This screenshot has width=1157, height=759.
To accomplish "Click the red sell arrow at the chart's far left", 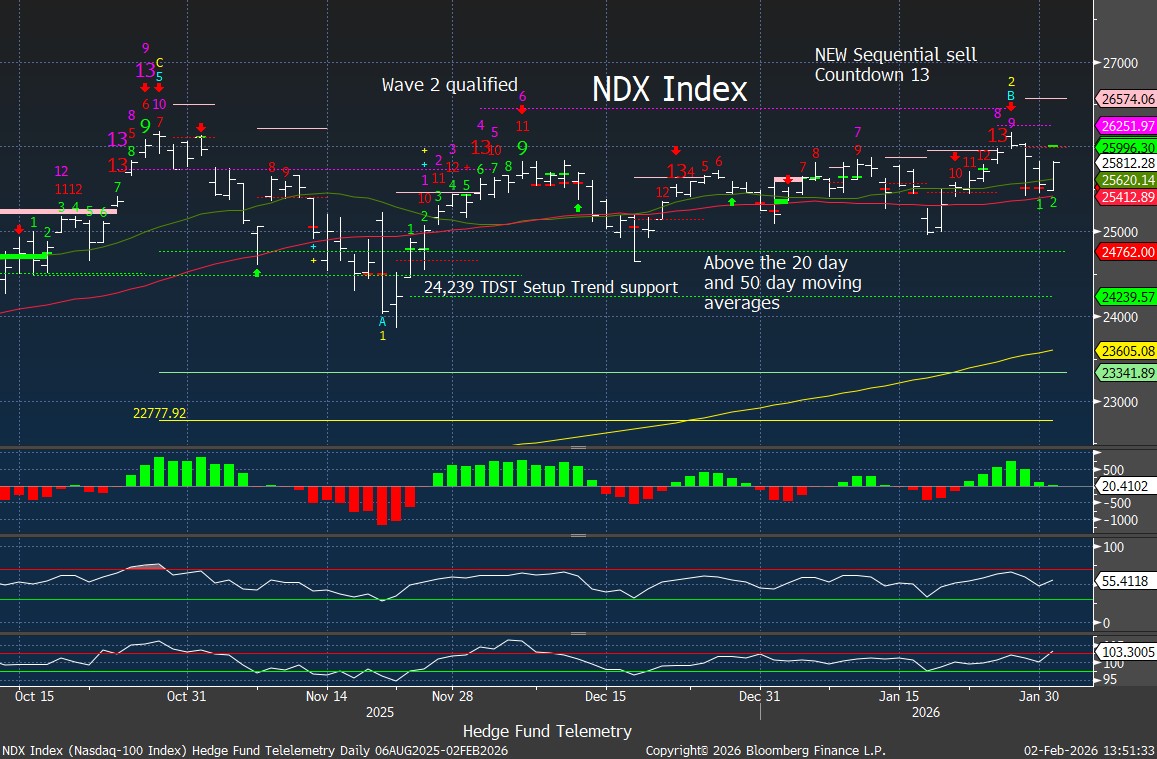I will (19, 230).
